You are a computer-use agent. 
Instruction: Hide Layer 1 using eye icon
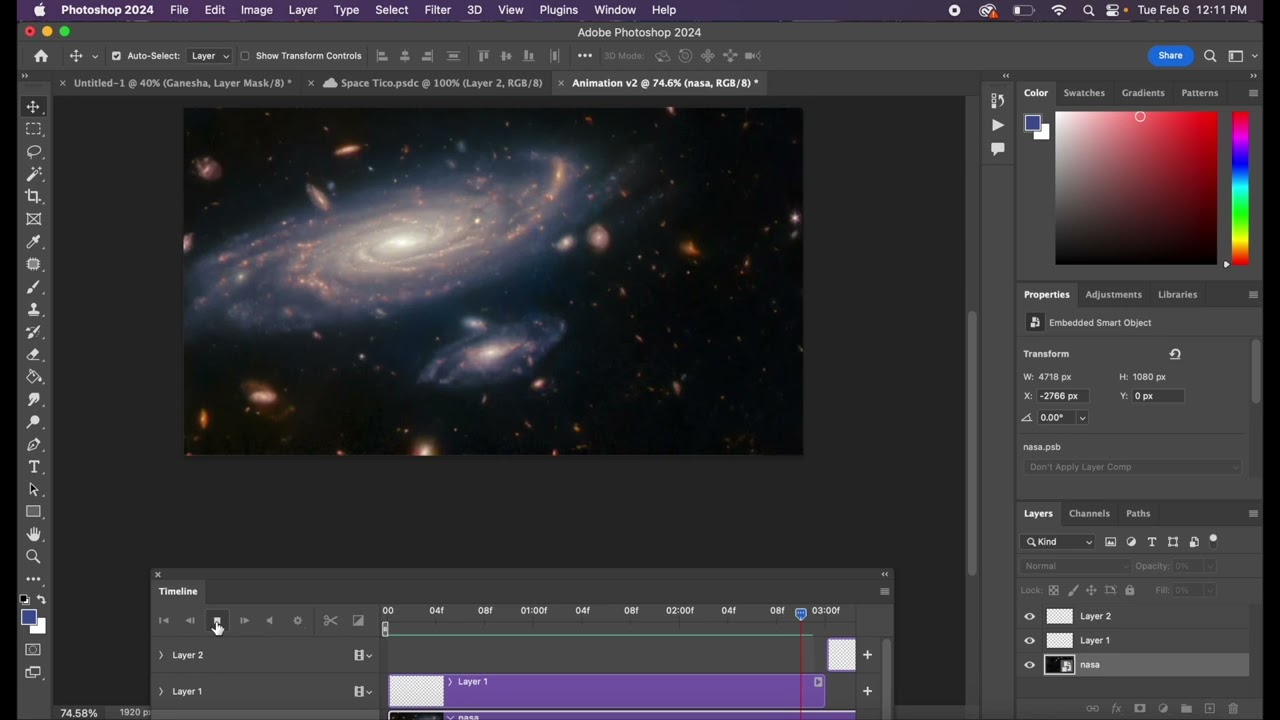click(x=1029, y=640)
